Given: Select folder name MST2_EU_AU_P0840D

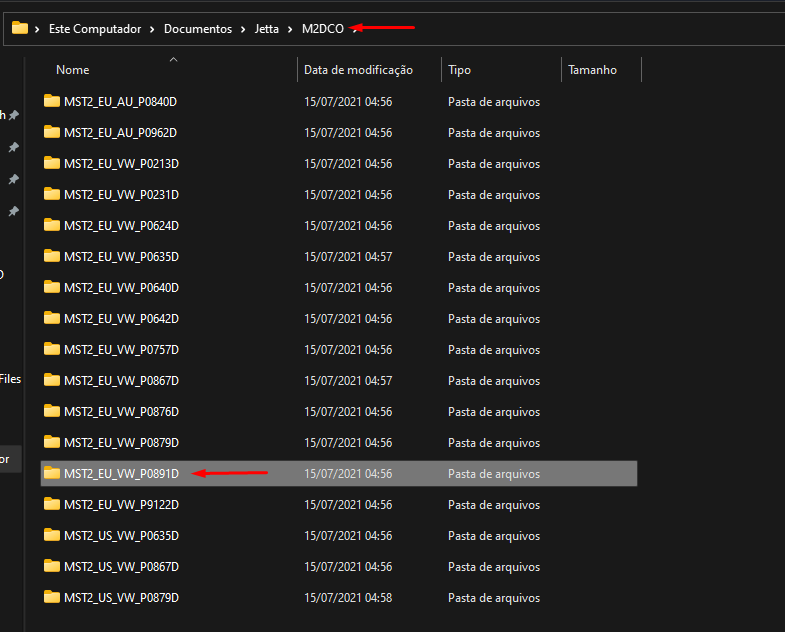Looking at the screenshot, I should coord(120,102).
